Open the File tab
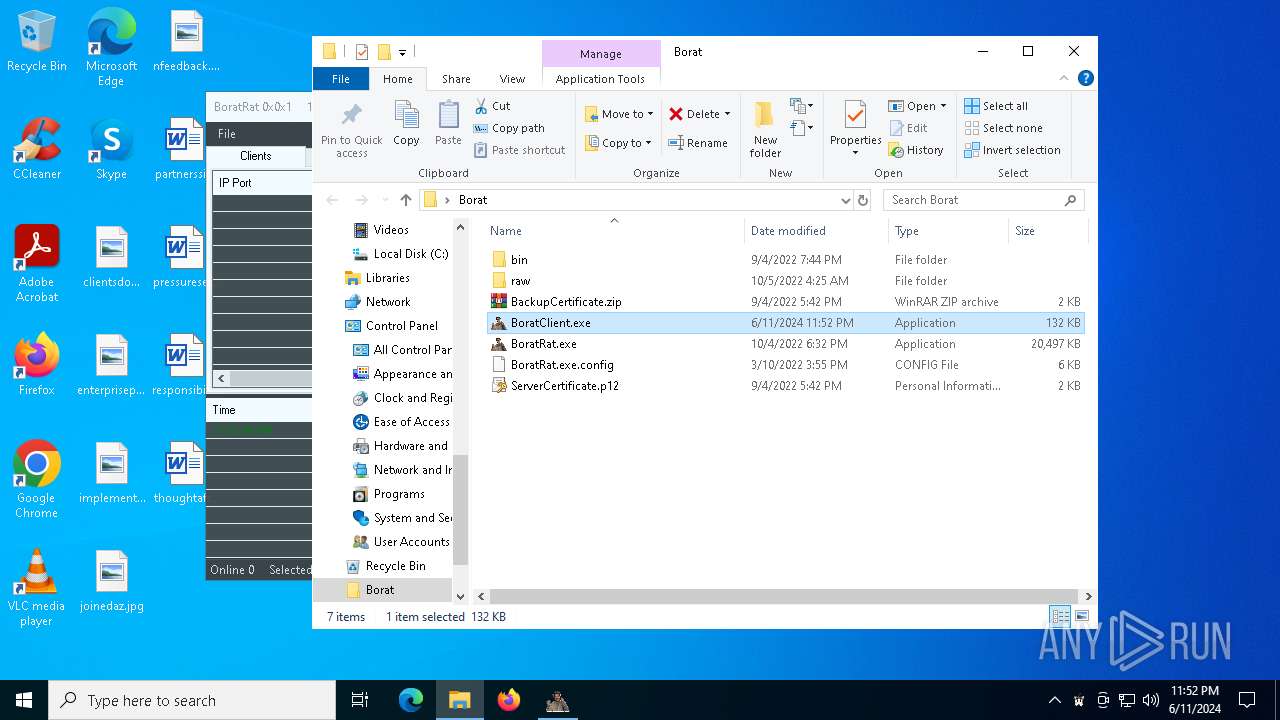 click(341, 79)
